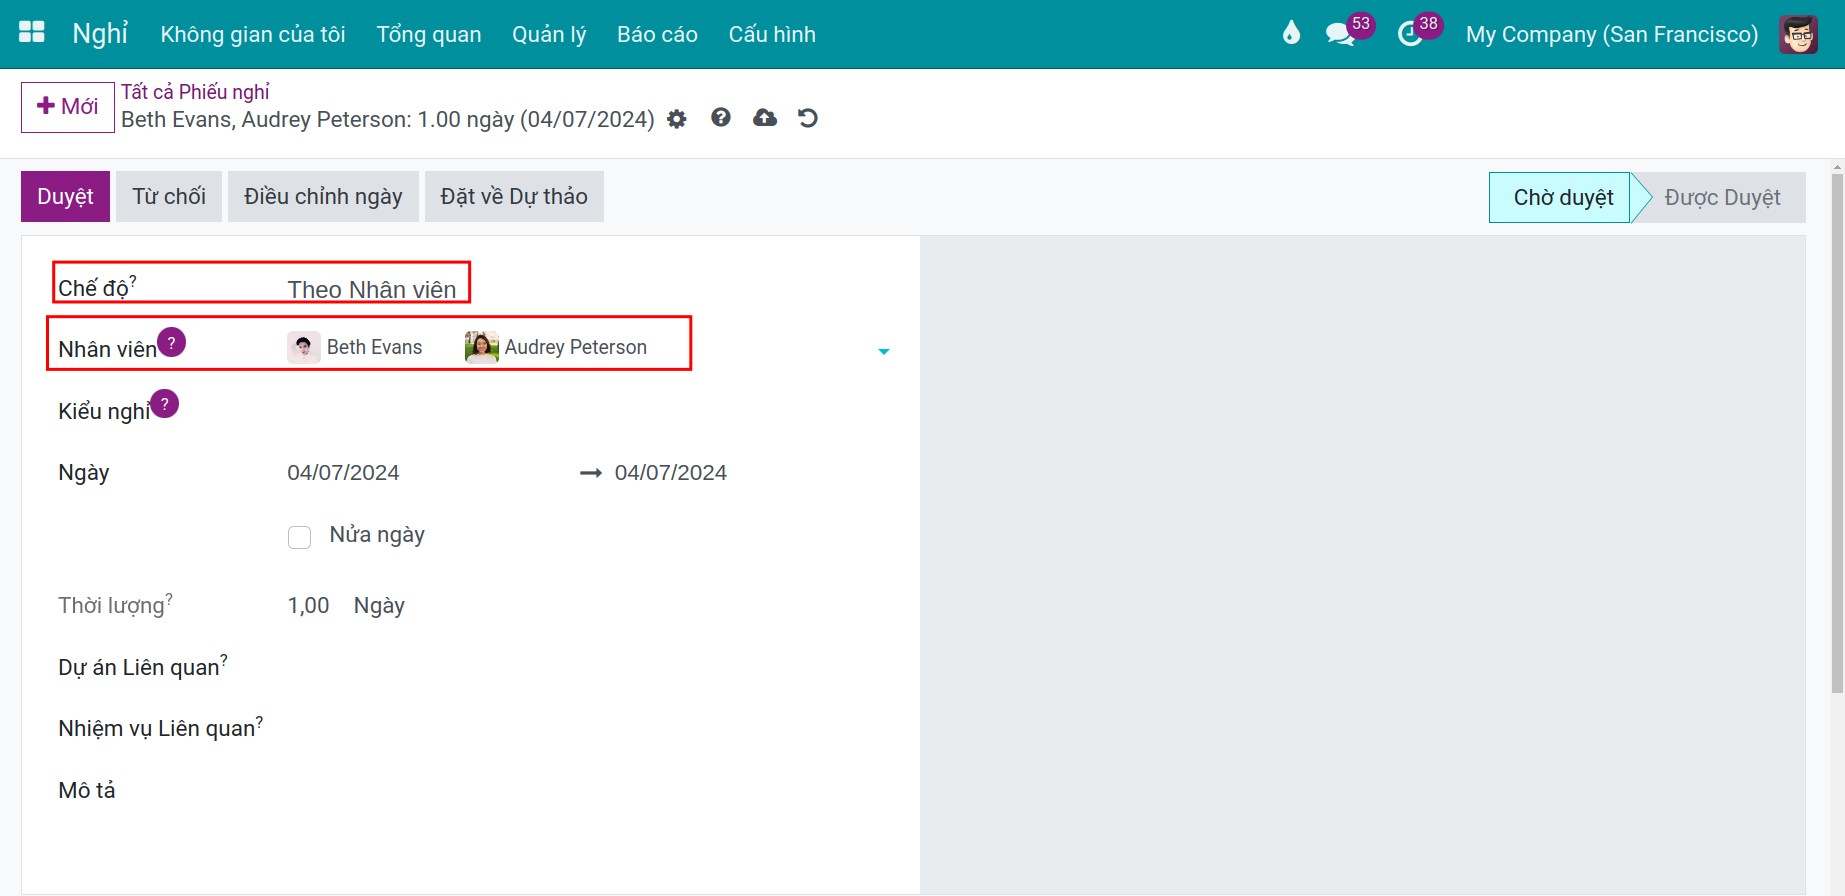Open the Tổng quan menu
The width and height of the screenshot is (1845, 896).
coord(429,34)
